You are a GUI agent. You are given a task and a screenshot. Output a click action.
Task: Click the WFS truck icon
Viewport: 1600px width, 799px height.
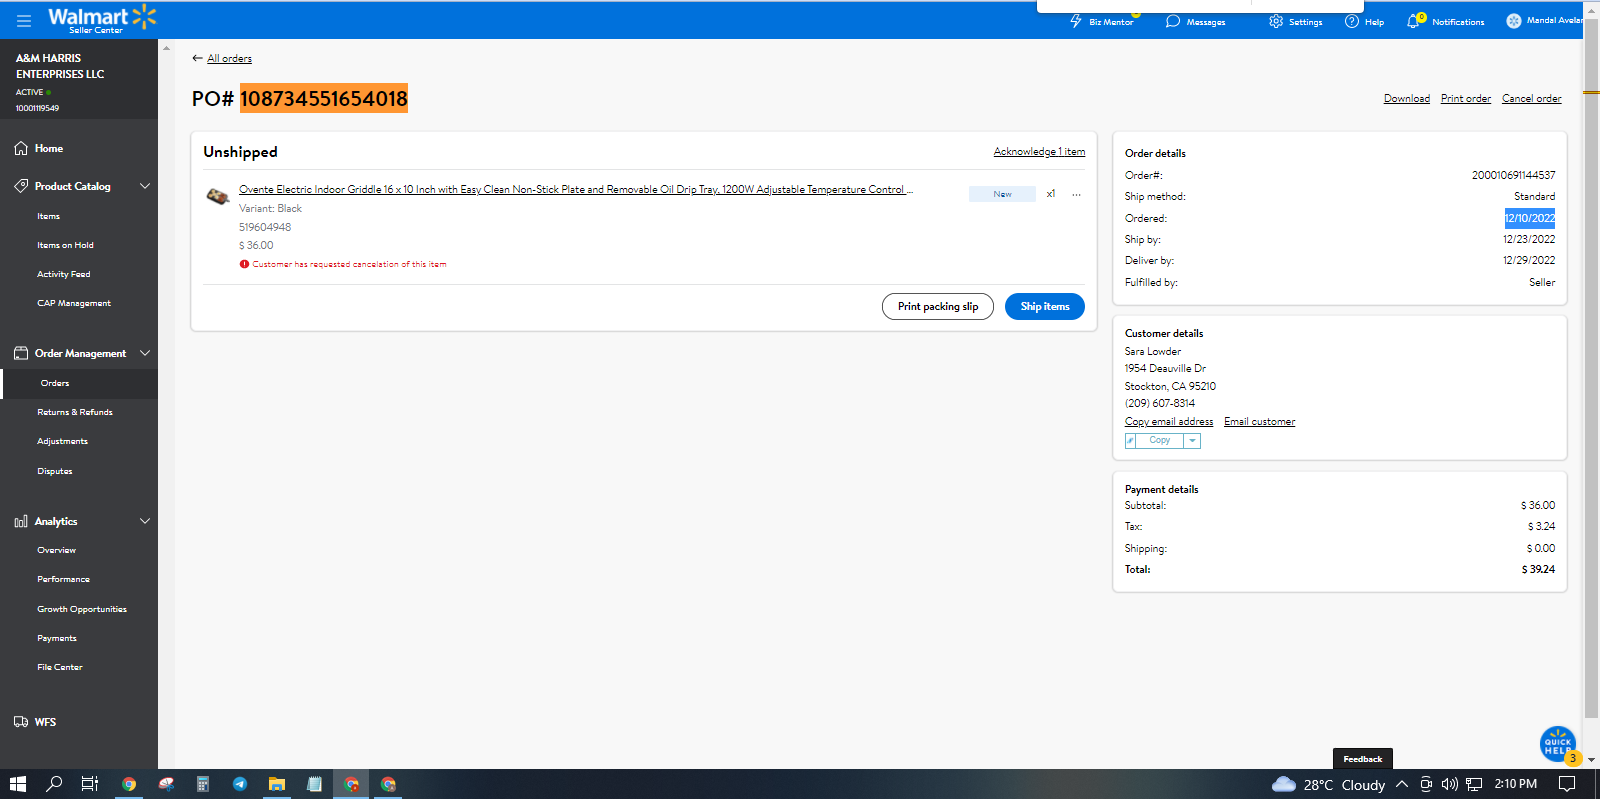(21, 722)
